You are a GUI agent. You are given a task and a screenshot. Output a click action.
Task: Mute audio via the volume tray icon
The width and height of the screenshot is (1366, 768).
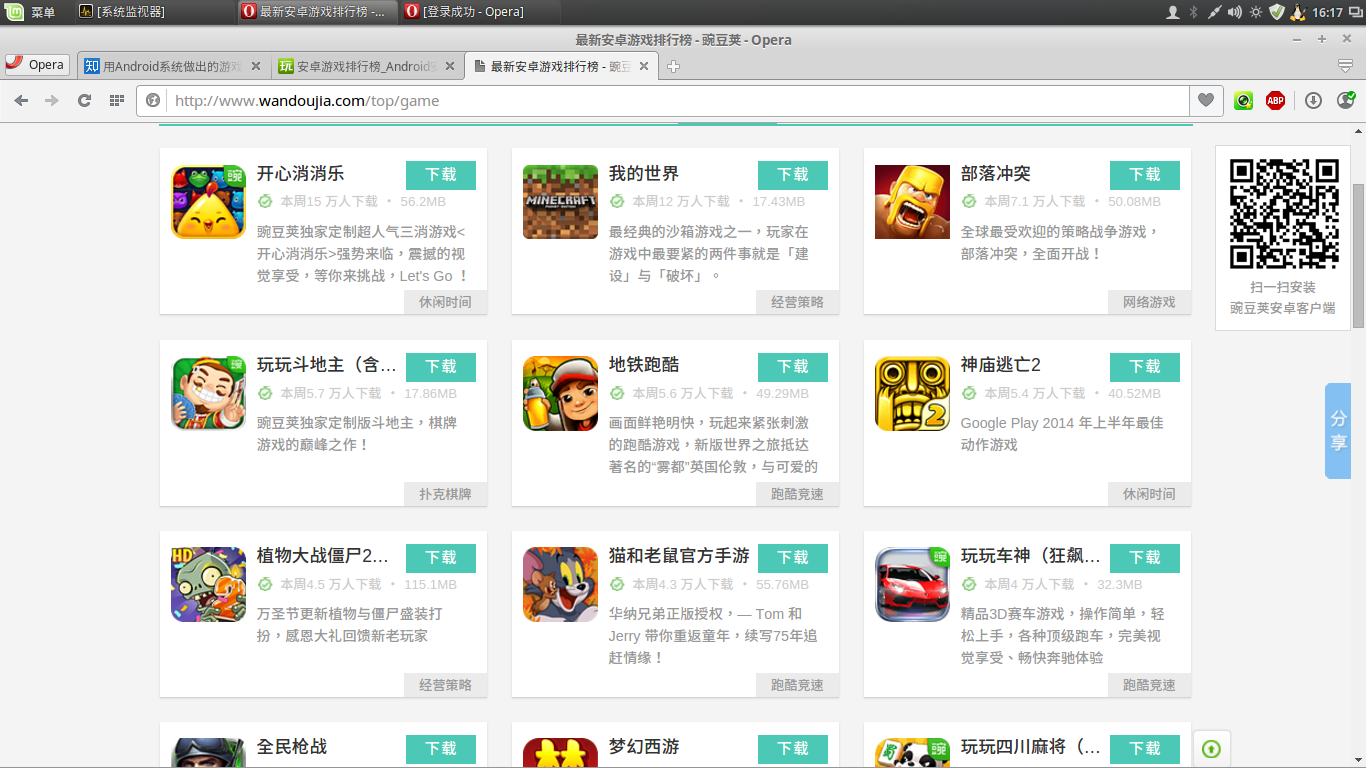pyautogui.click(x=1235, y=12)
